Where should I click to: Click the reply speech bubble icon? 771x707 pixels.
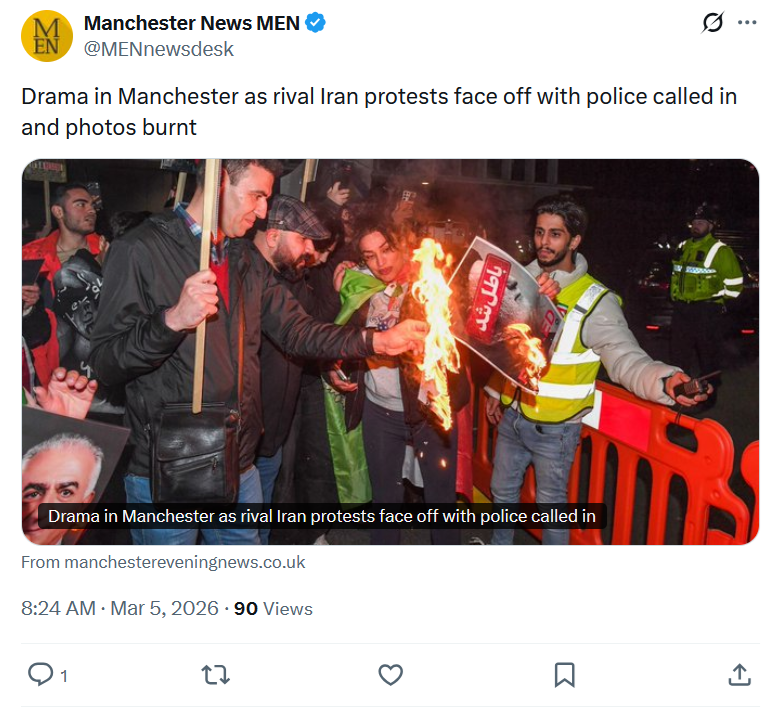click(x=40, y=674)
